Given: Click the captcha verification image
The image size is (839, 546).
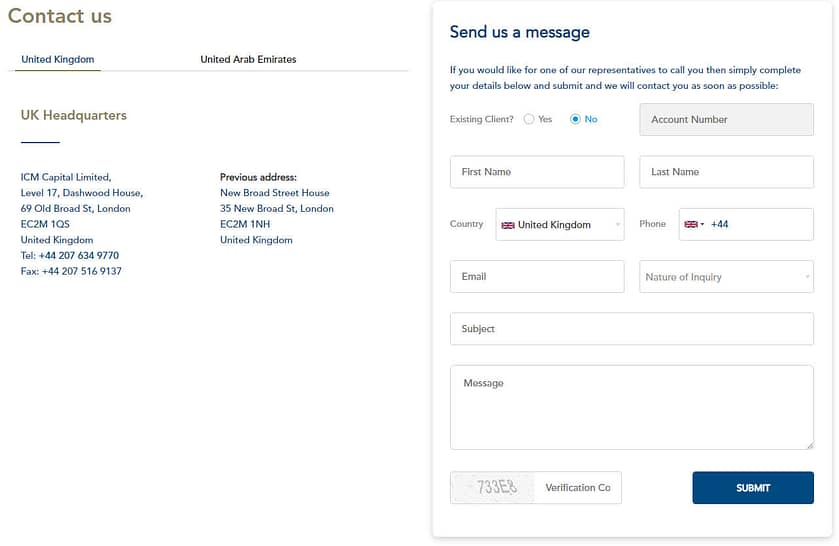Looking at the screenshot, I should [494, 488].
